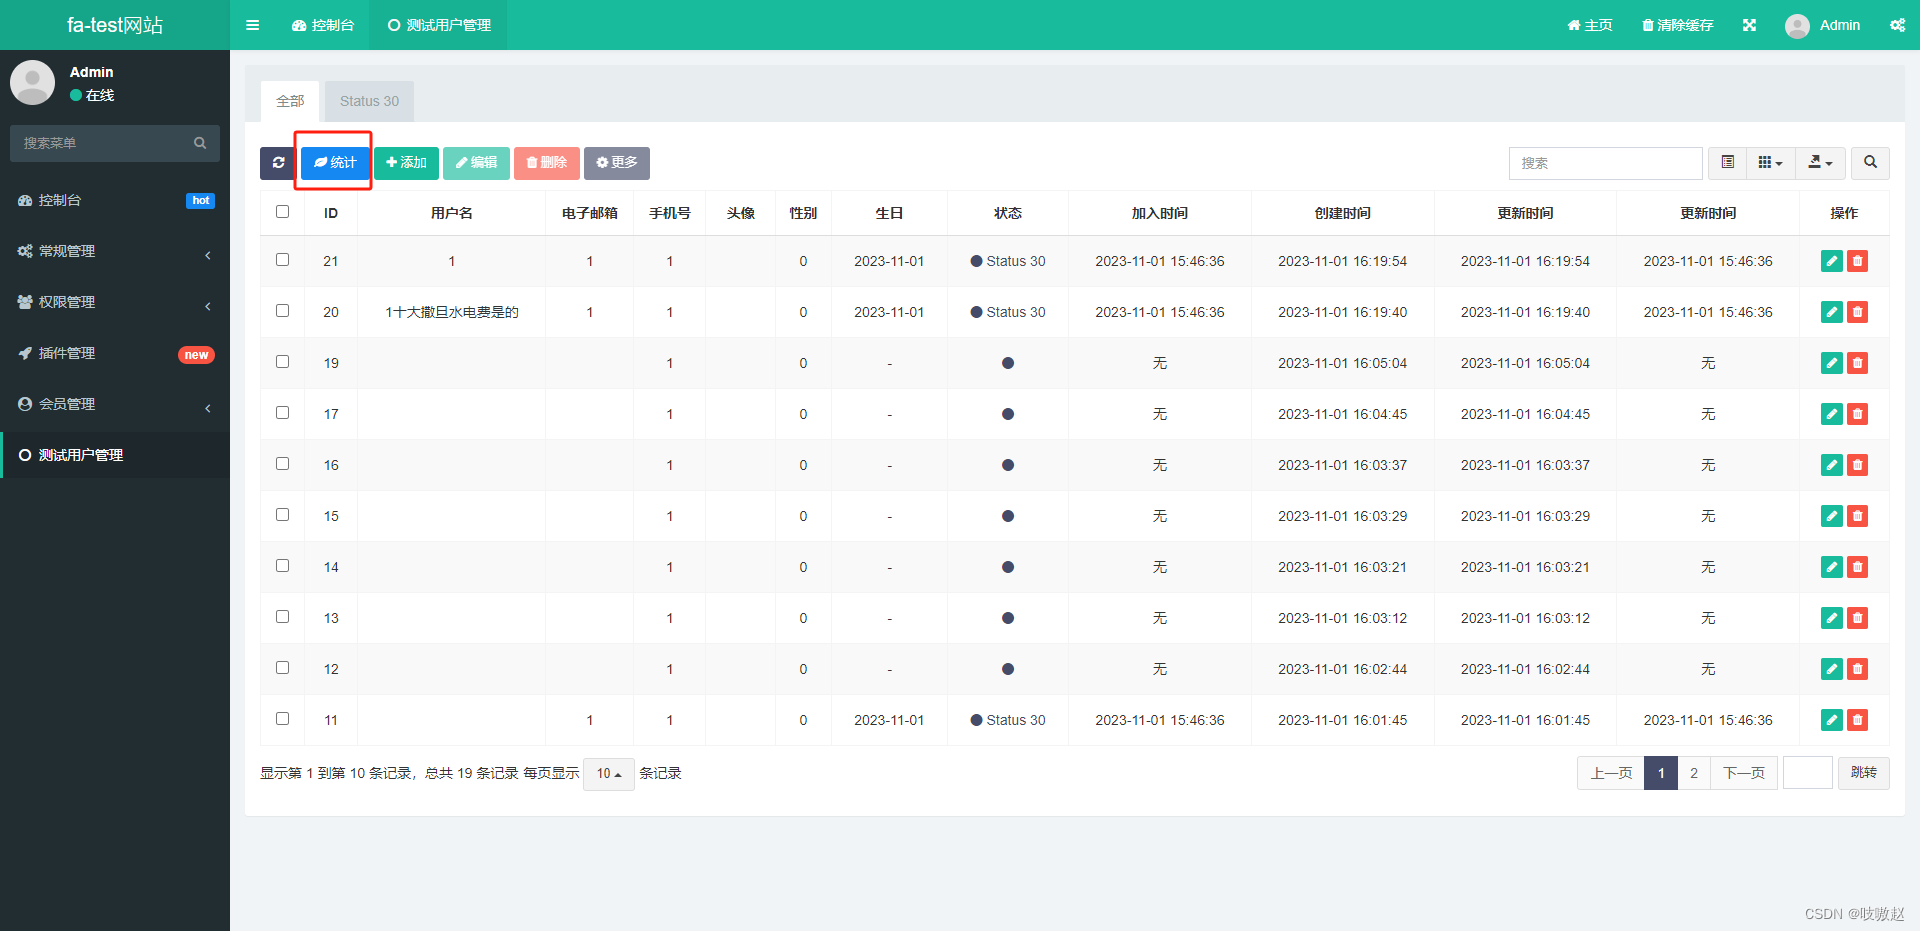Screen dimensions: 1920x931
Task: Click the 统计 button
Action: 334,162
